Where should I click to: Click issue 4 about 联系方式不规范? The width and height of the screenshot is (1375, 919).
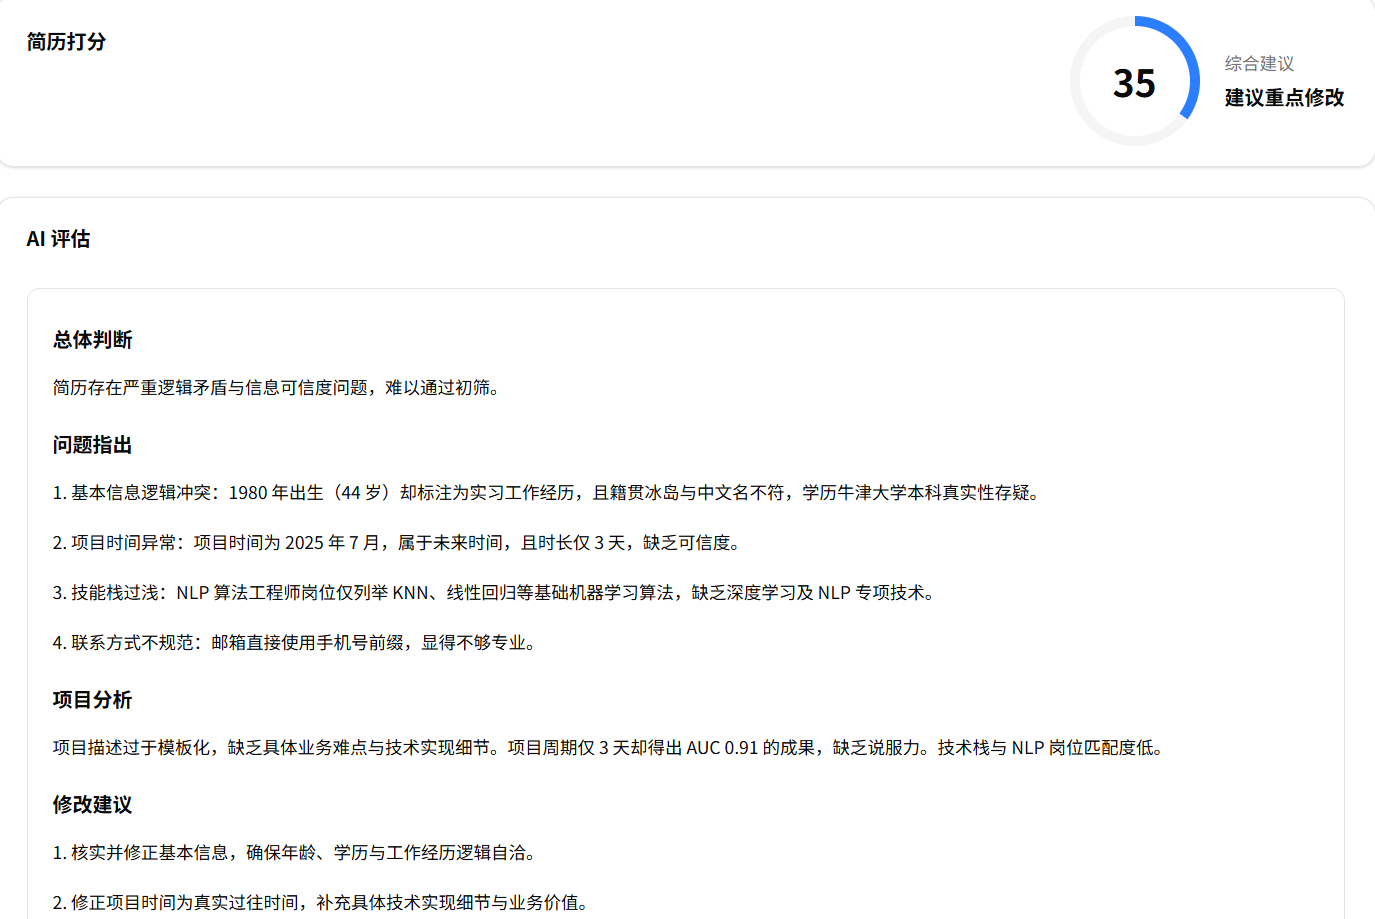point(297,643)
